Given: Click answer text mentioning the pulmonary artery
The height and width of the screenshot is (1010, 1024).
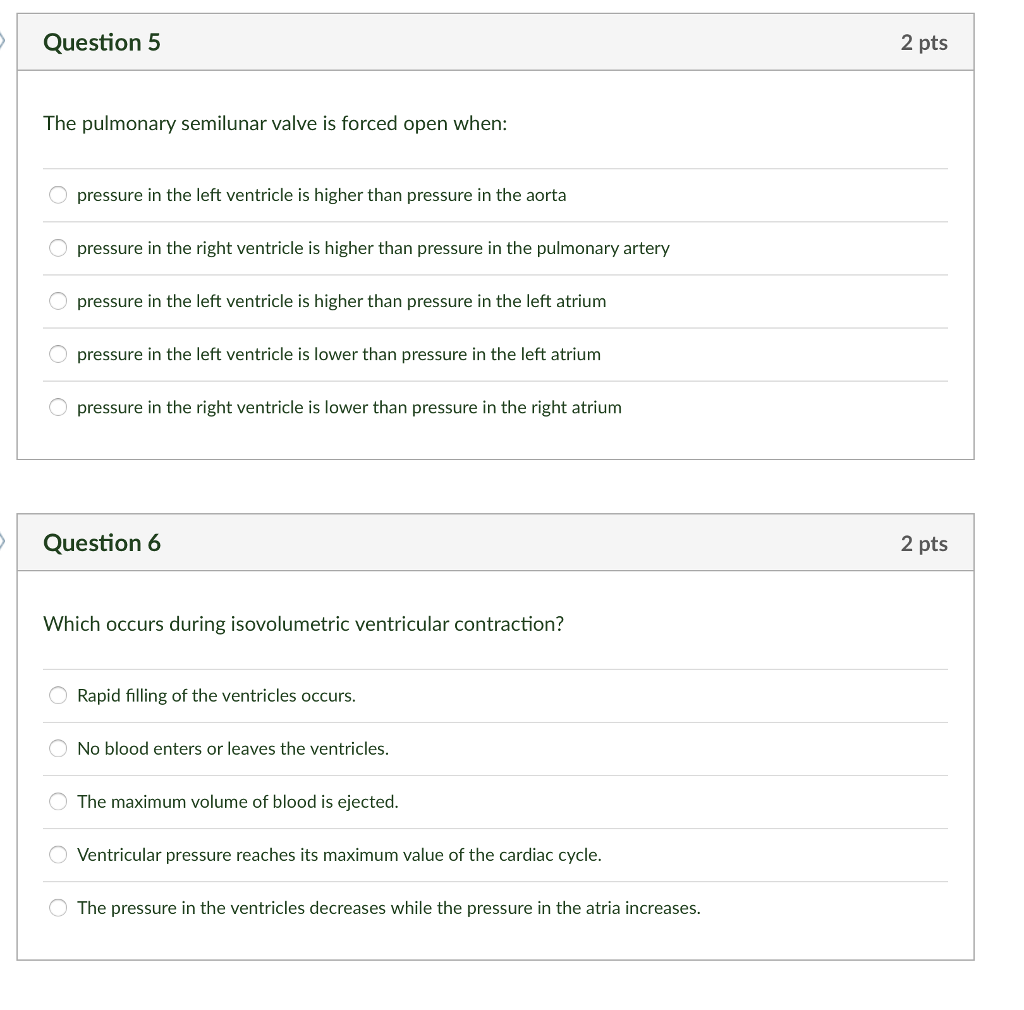Looking at the screenshot, I should 373,248.
